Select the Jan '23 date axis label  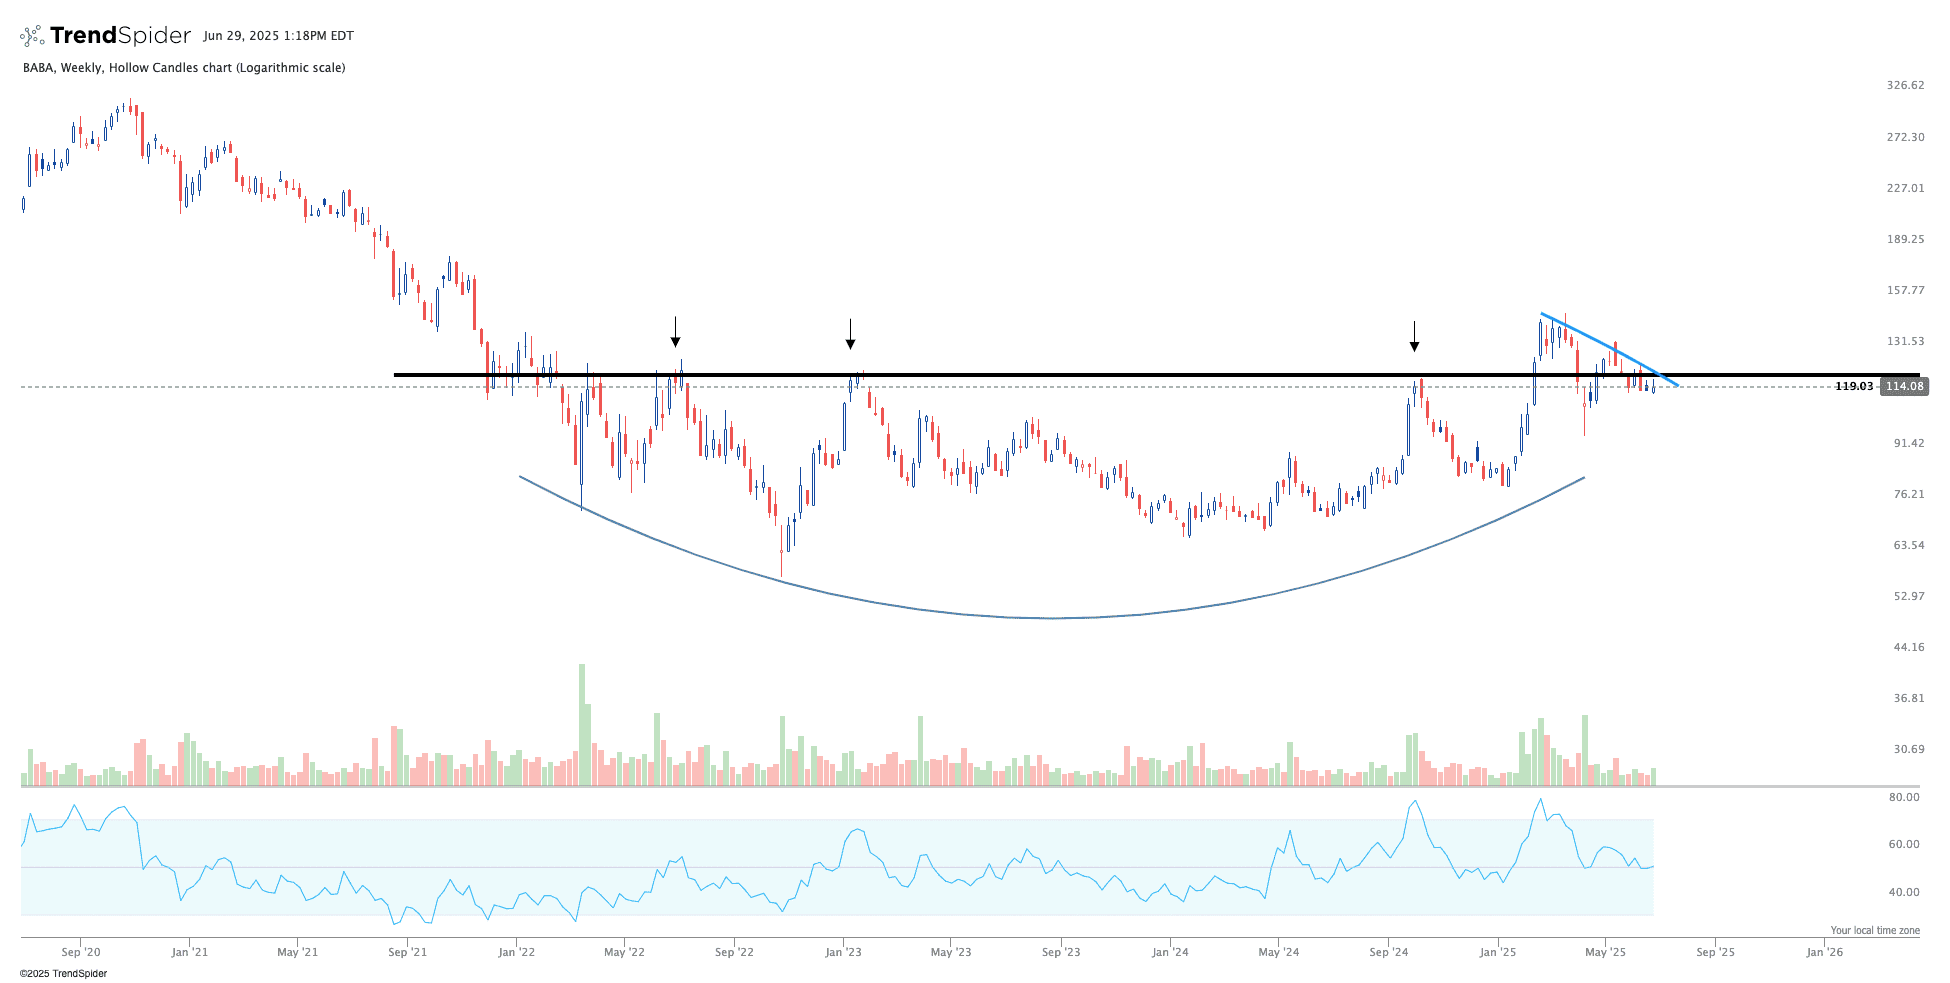tap(843, 952)
